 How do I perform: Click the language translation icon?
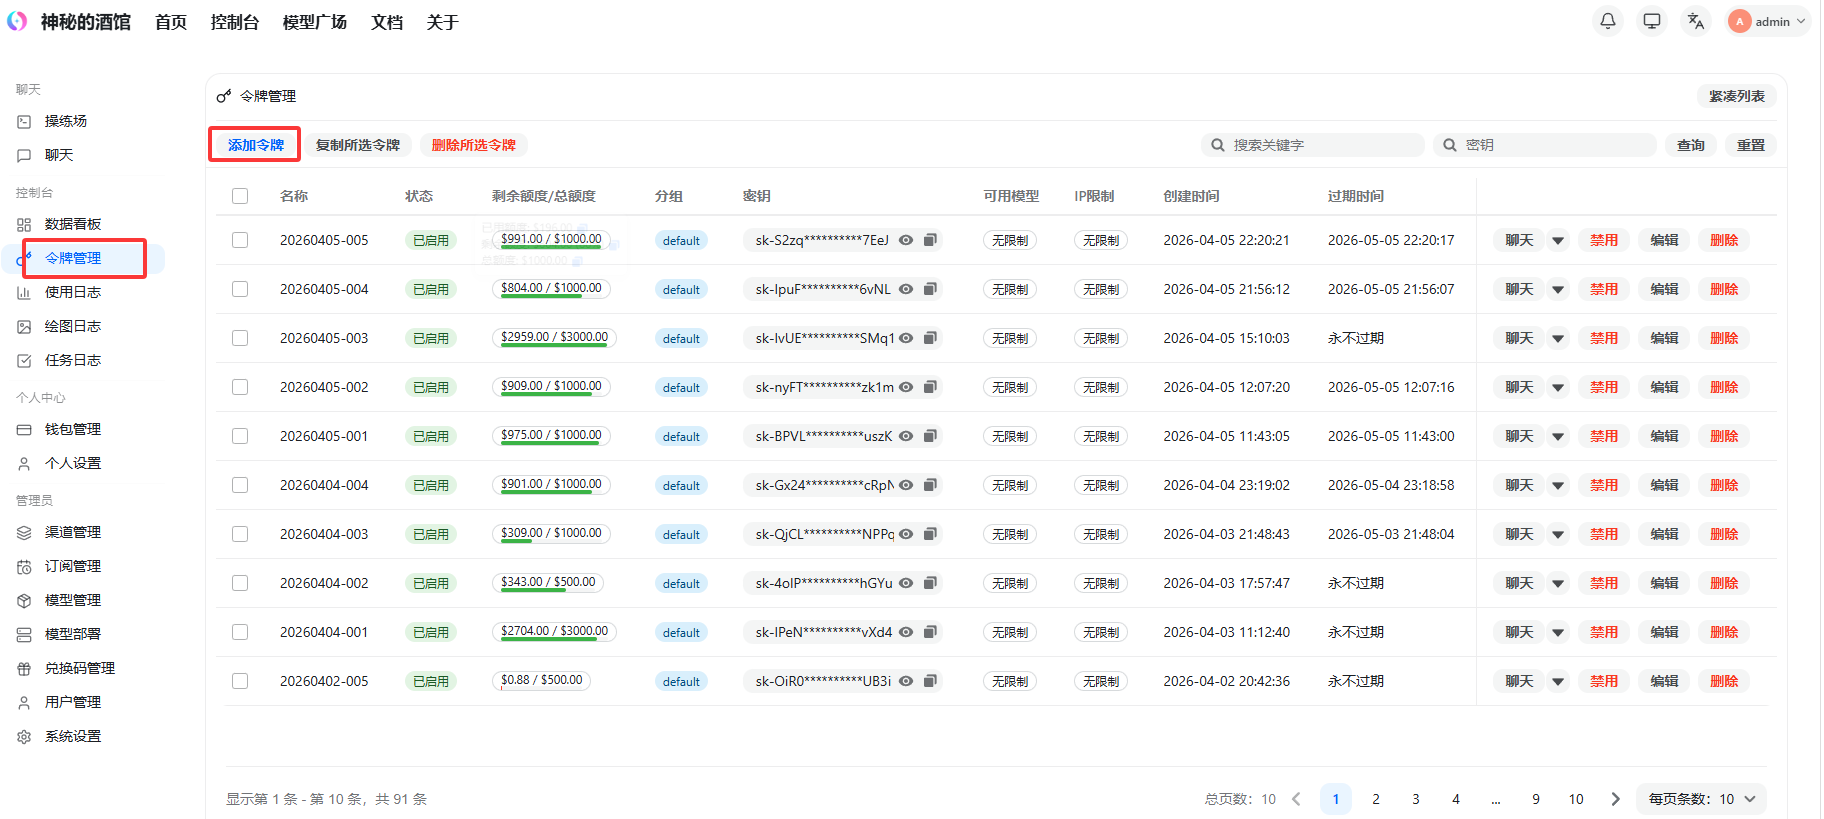[1696, 21]
